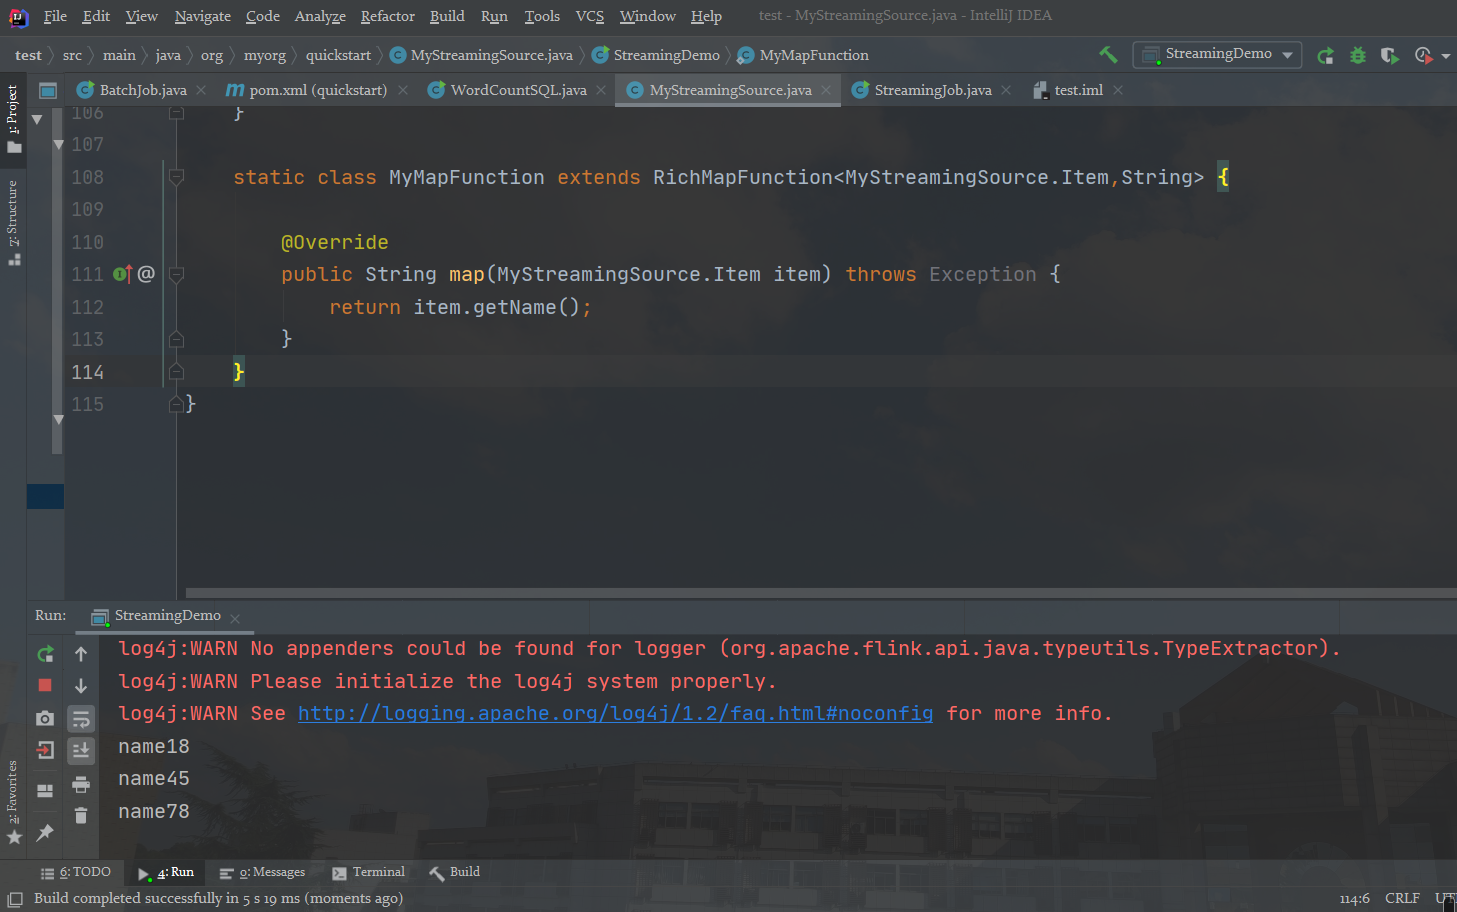Click the fold end marker on line 113
The width and height of the screenshot is (1457, 912).
(176, 339)
